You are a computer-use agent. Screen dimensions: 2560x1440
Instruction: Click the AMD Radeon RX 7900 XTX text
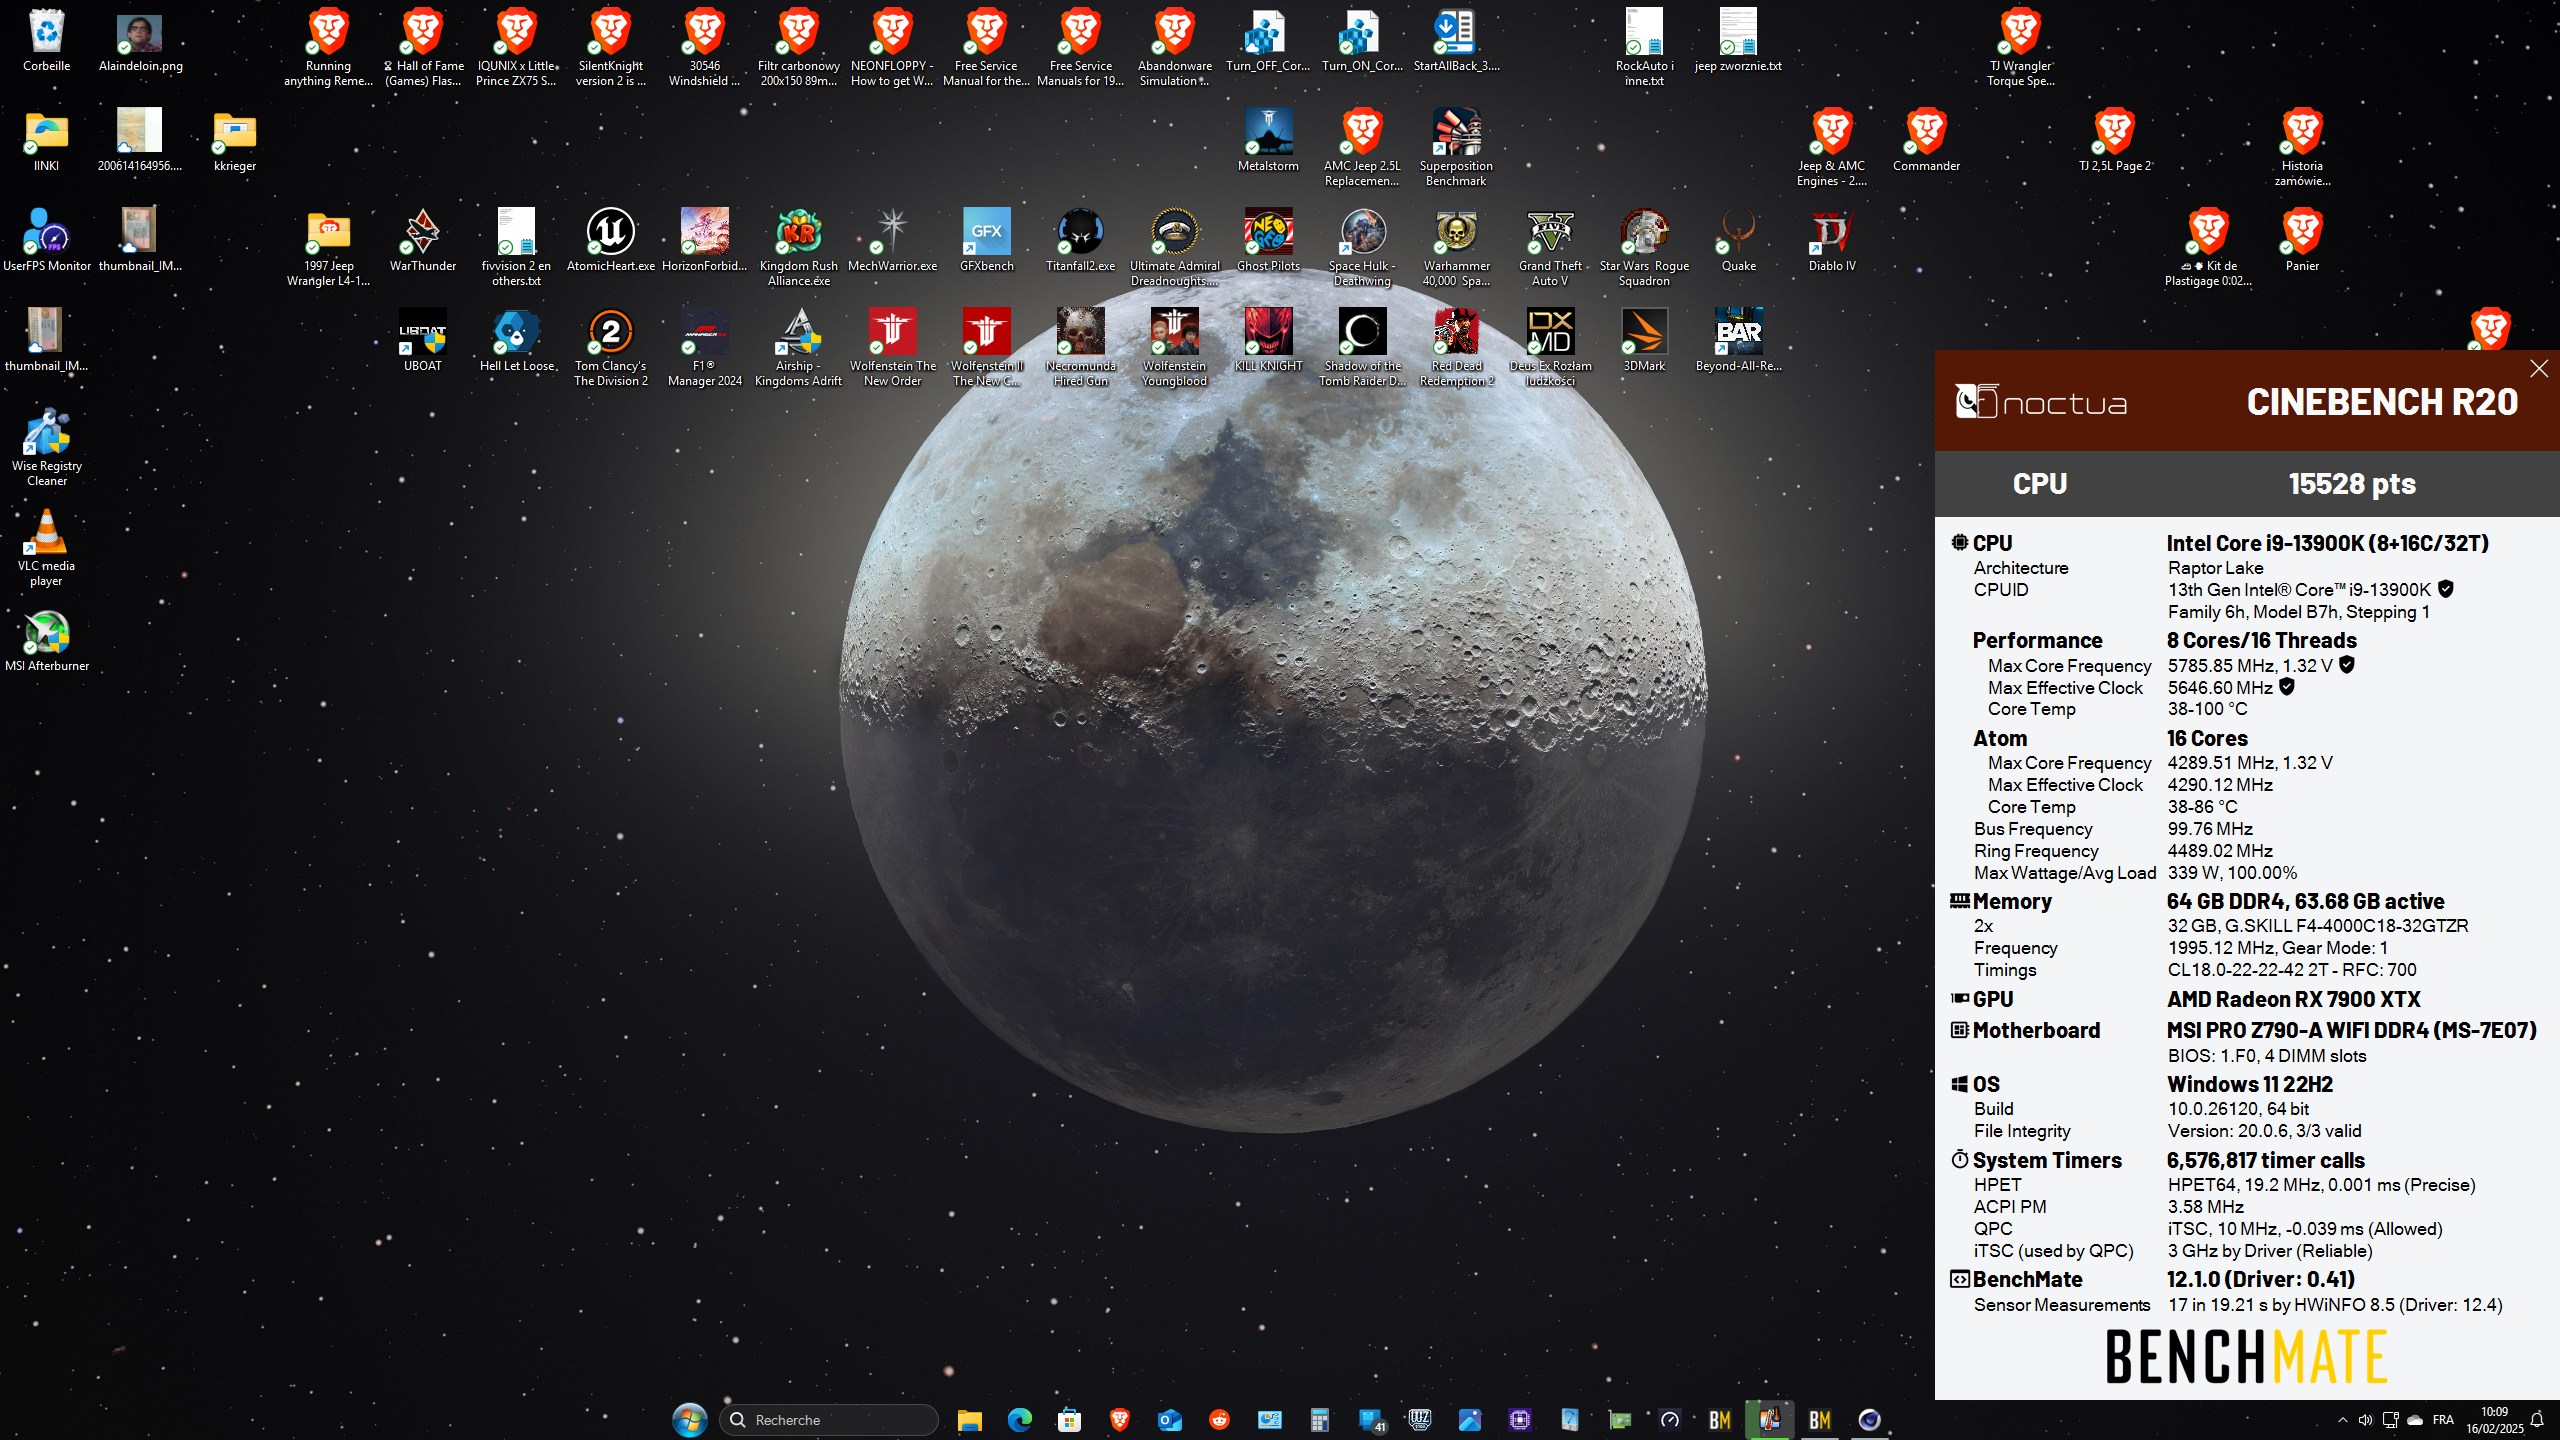click(2294, 999)
